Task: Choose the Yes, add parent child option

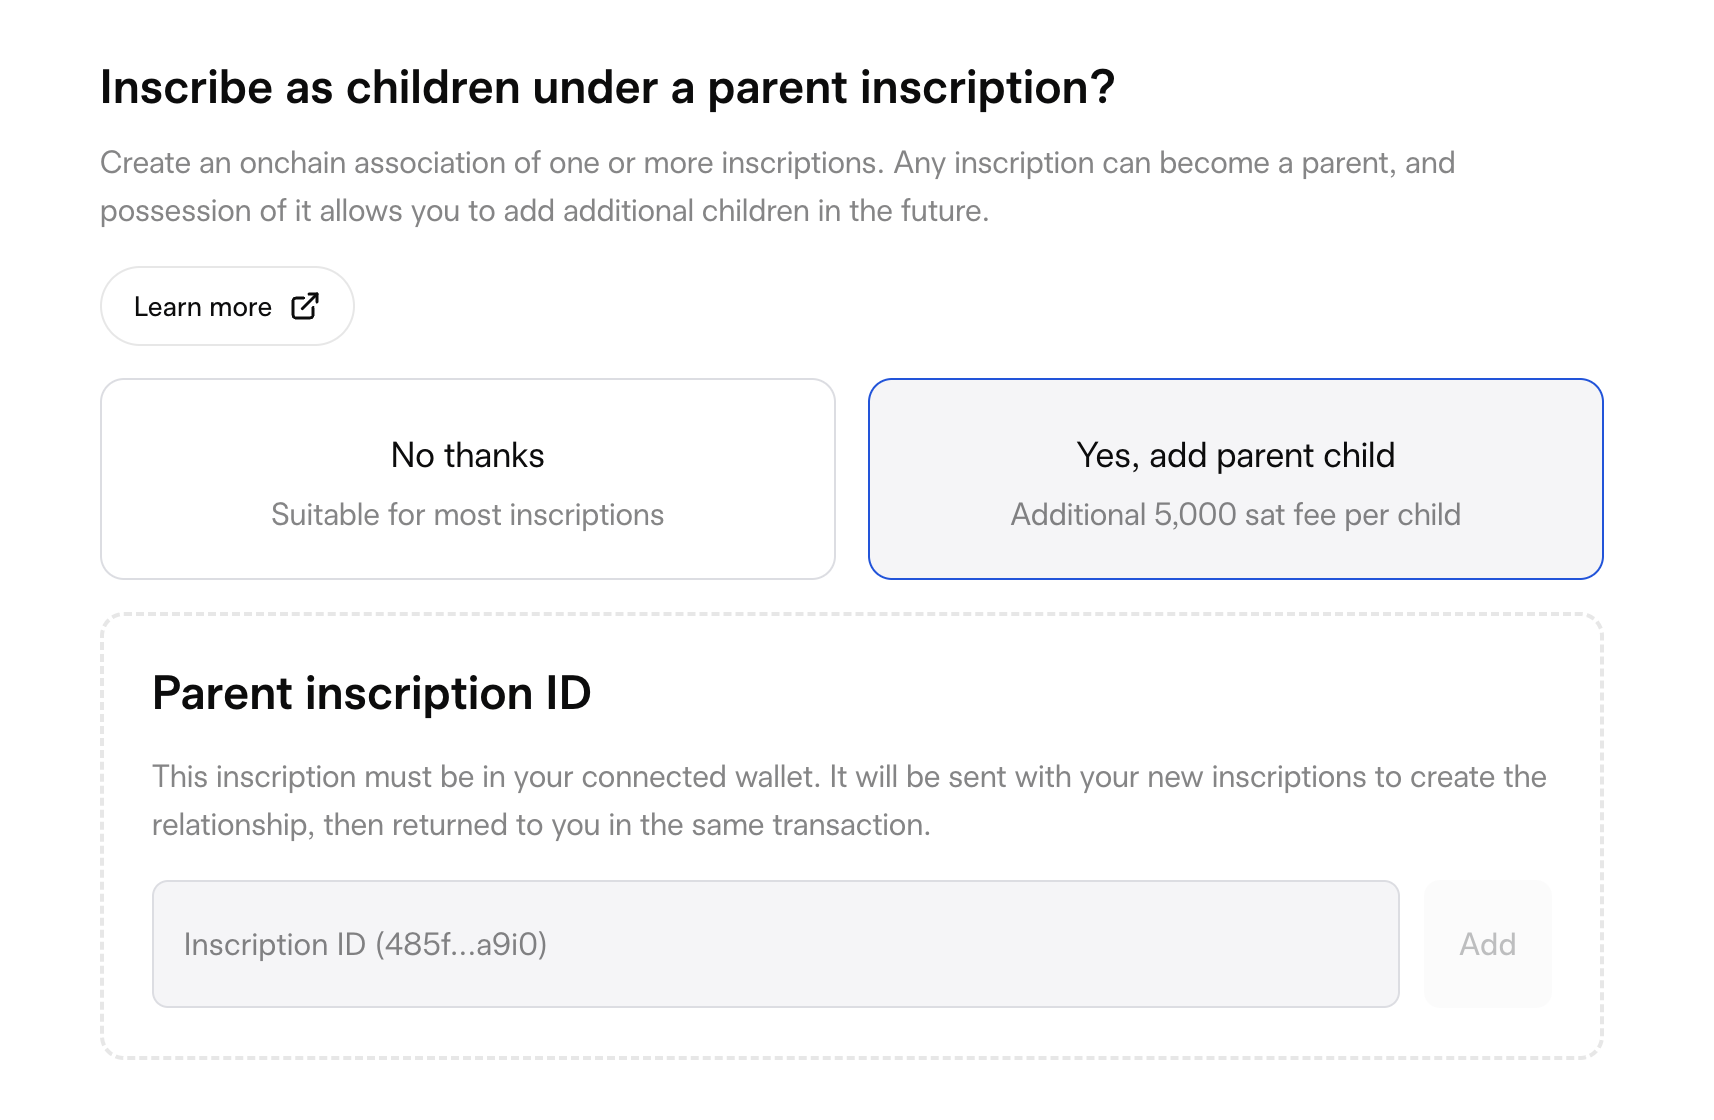Action: (1235, 479)
